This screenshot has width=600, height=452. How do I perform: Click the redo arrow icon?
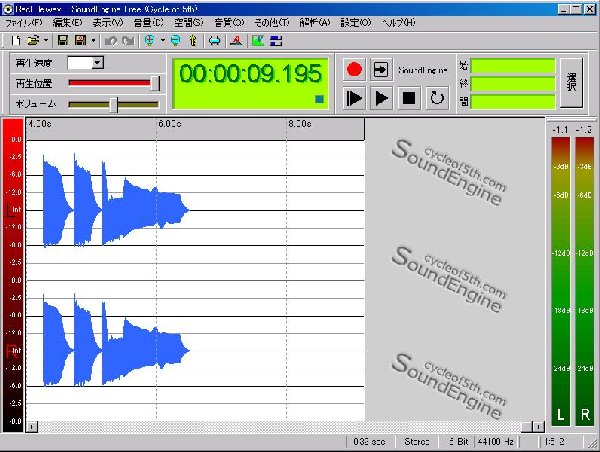[127, 40]
